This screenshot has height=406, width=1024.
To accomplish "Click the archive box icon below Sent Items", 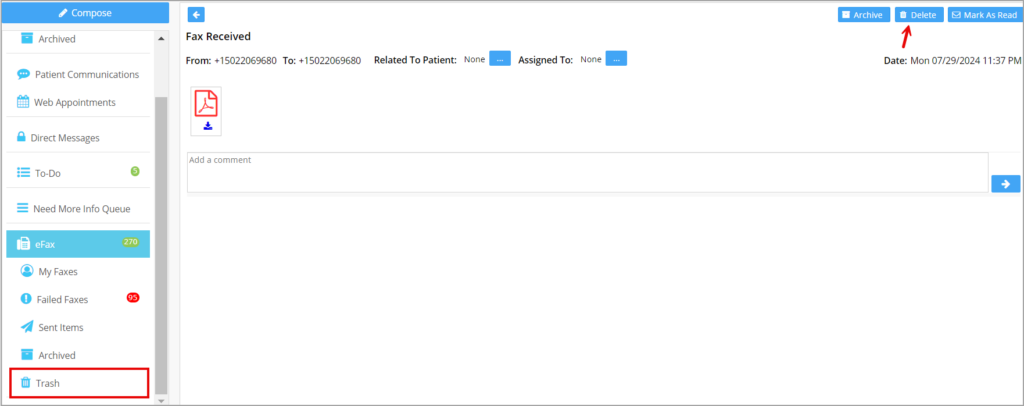I will point(27,354).
